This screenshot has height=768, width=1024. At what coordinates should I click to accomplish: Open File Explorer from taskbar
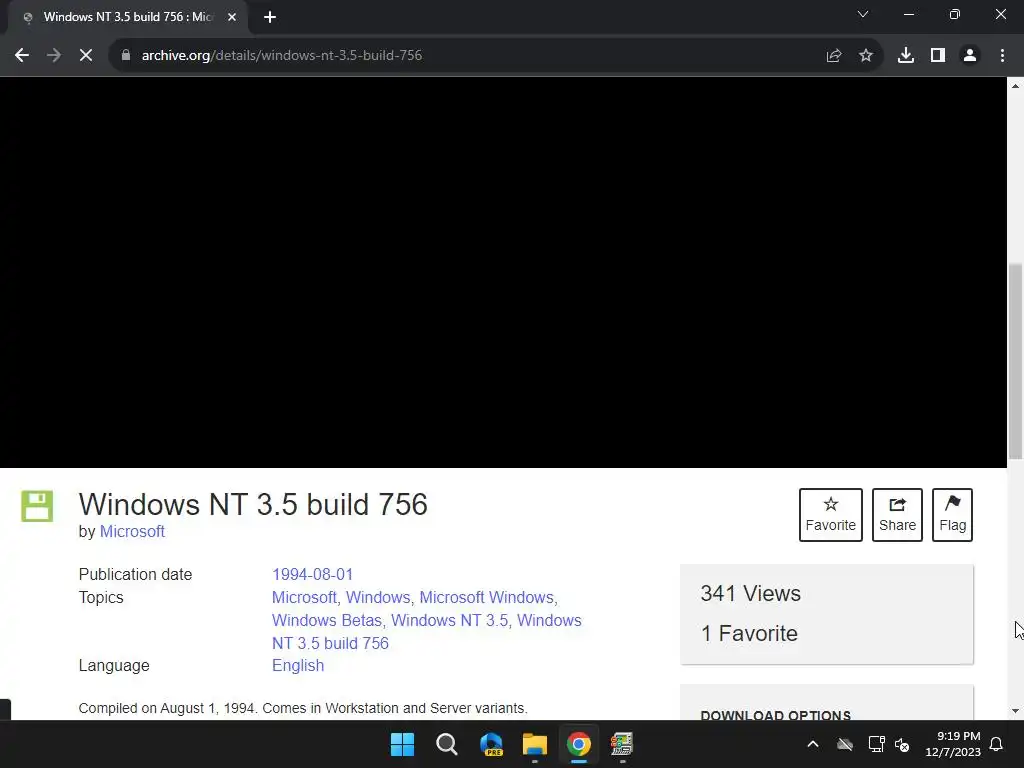pyautogui.click(x=535, y=744)
